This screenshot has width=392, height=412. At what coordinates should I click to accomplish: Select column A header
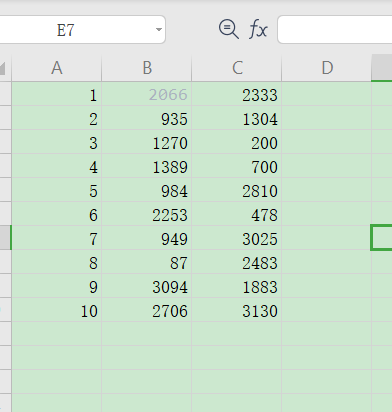point(57,68)
